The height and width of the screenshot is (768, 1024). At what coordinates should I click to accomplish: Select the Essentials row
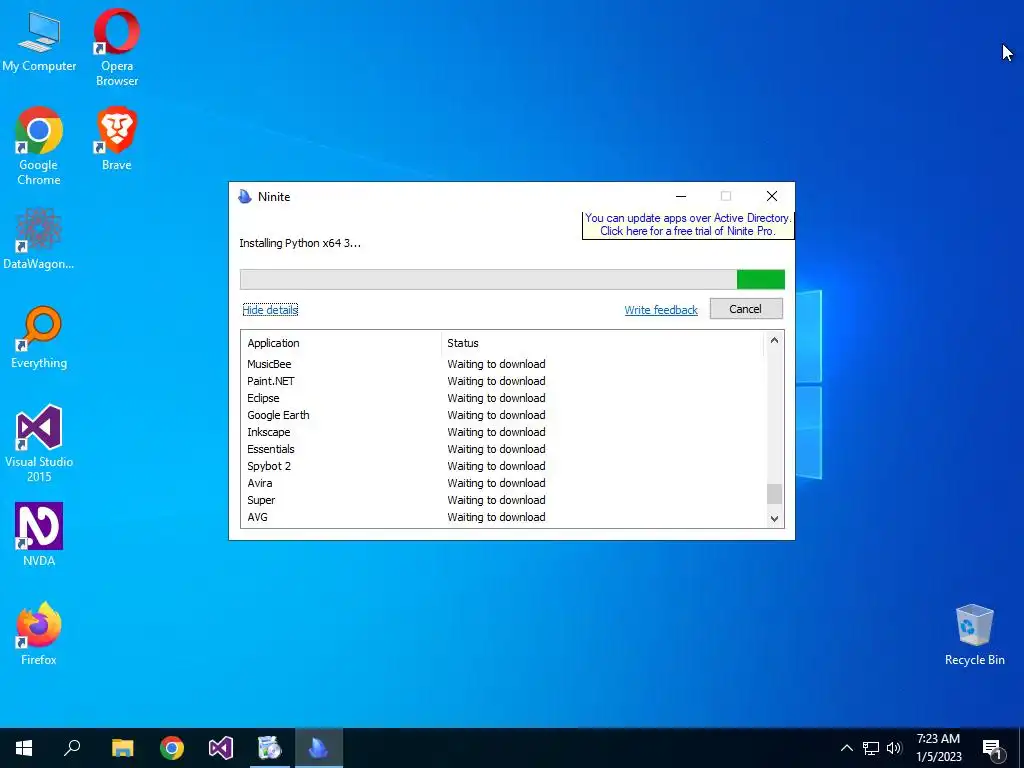(x=503, y=449)
